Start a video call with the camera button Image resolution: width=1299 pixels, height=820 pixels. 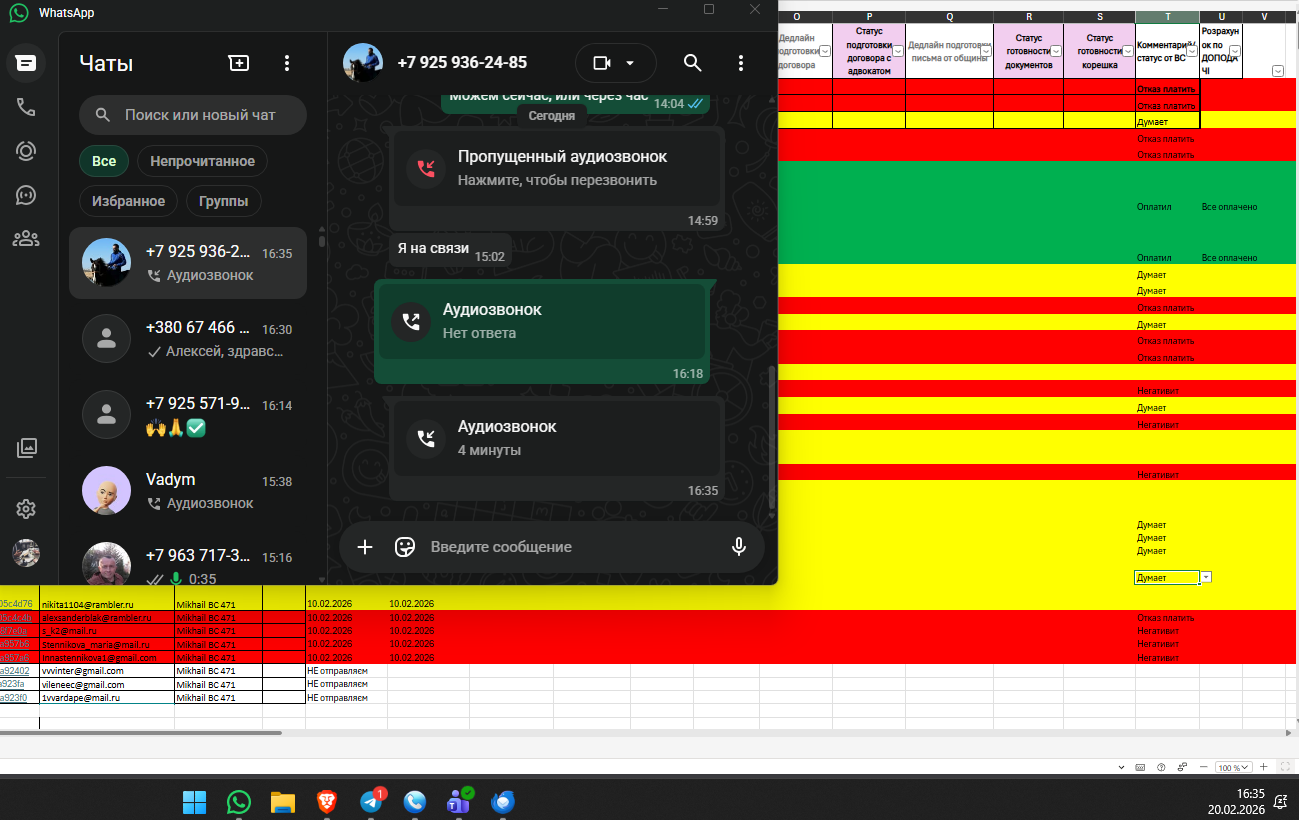tap(602, 63)
